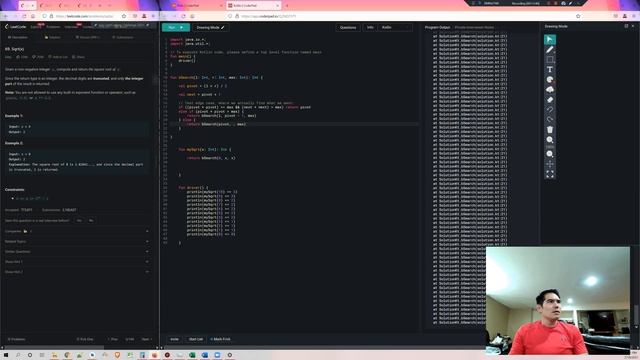This screenshot has height=360, width=640.
Task: Go to the Prev problem
Action: (x=113, y=339)
